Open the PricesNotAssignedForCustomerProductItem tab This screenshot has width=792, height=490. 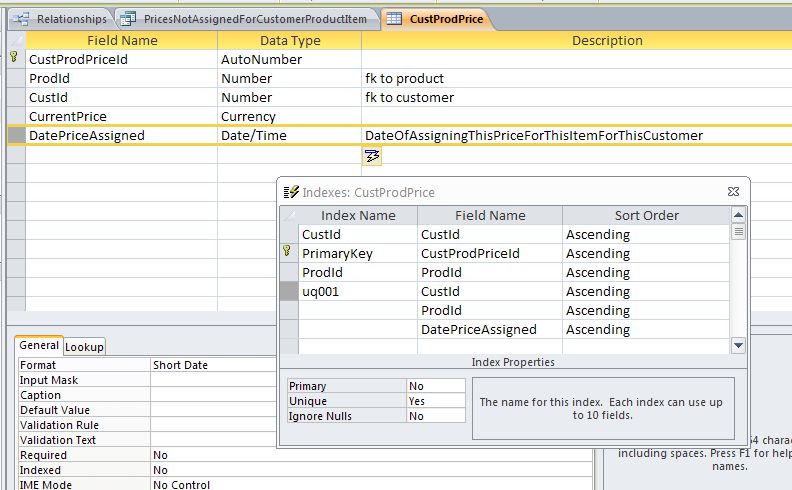tap(247, 19)
